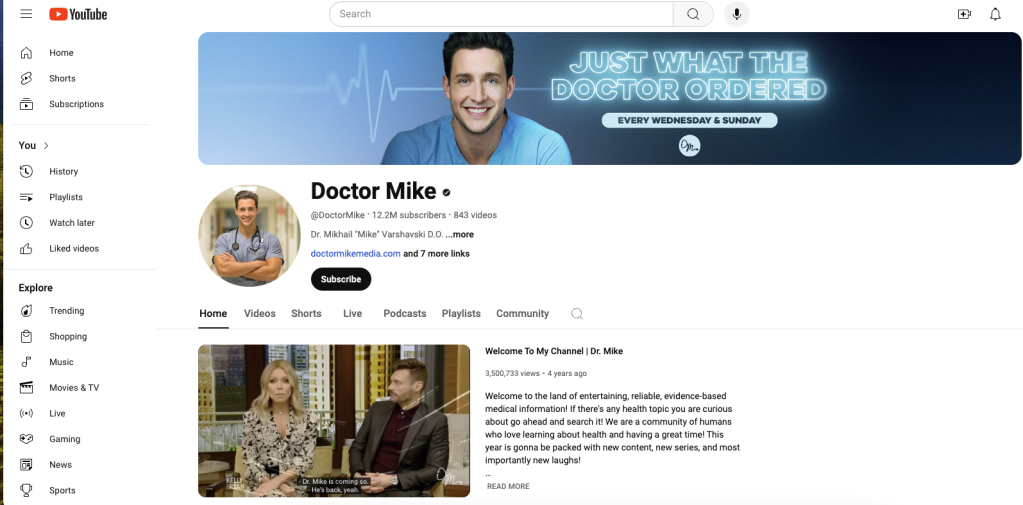The height and width of the screenshot is (505, 1023).
Task: Open the Create video icon
Action: point(964,14)
